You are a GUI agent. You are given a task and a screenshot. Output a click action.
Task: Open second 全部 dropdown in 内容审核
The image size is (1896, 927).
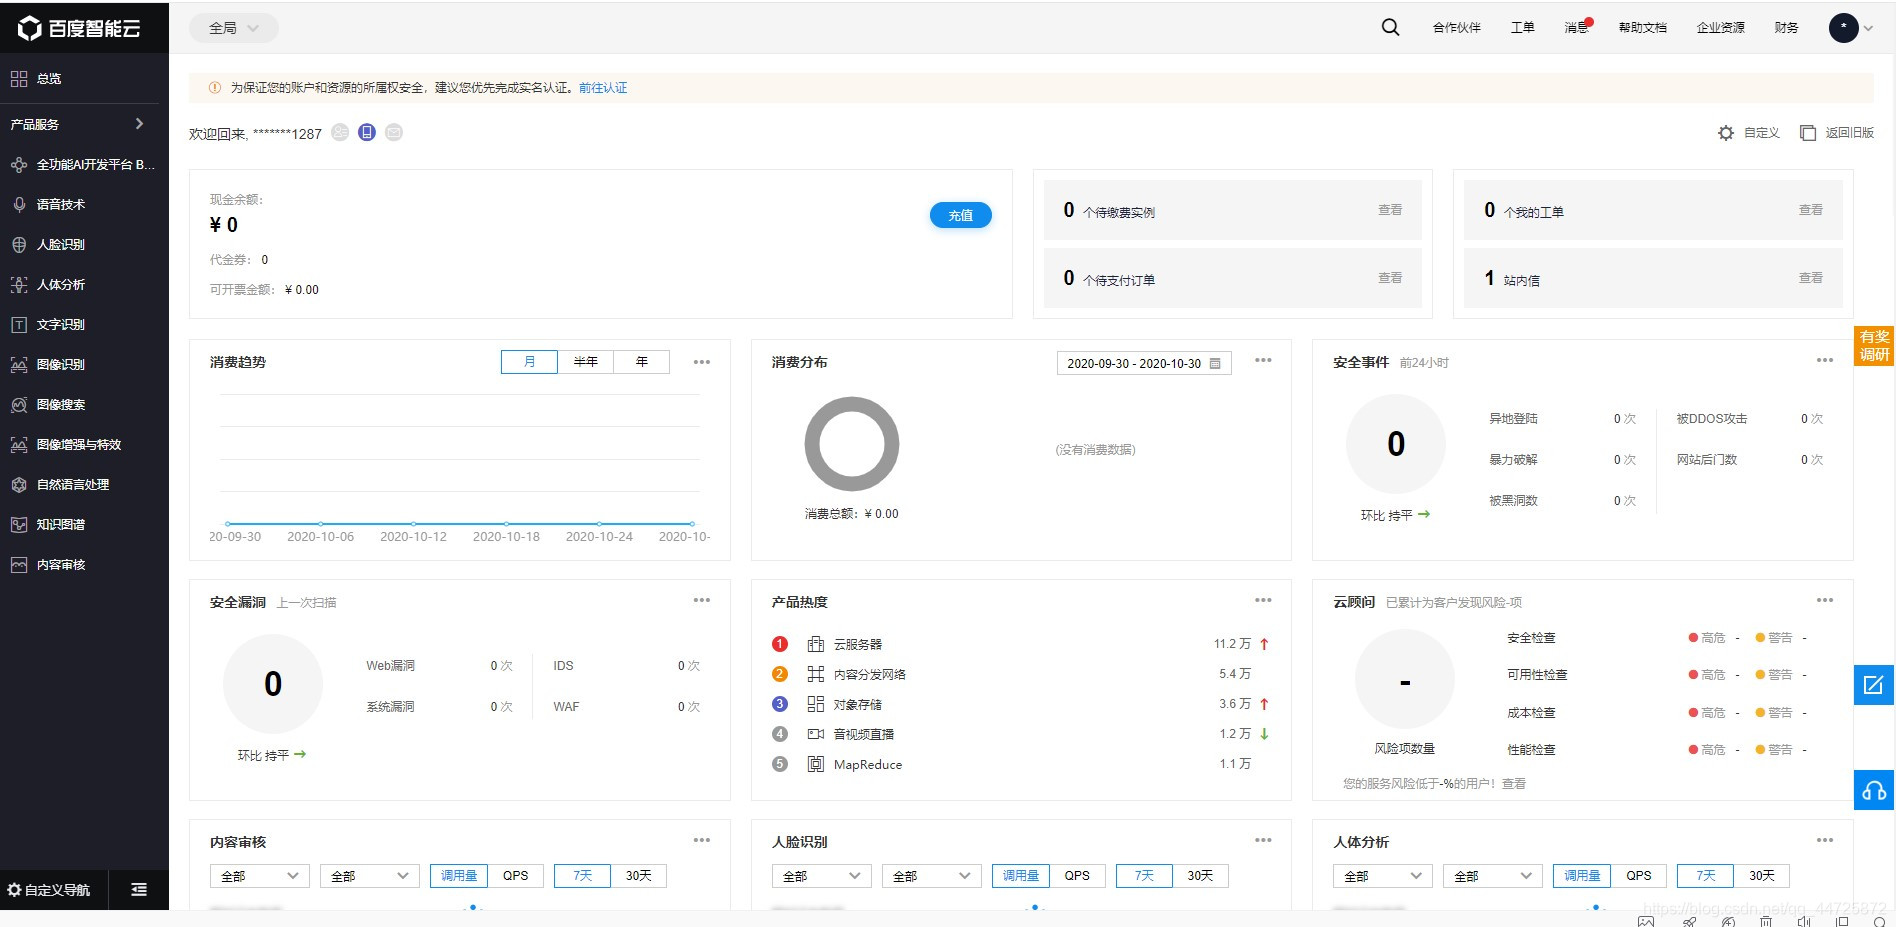tap(369, 875)
